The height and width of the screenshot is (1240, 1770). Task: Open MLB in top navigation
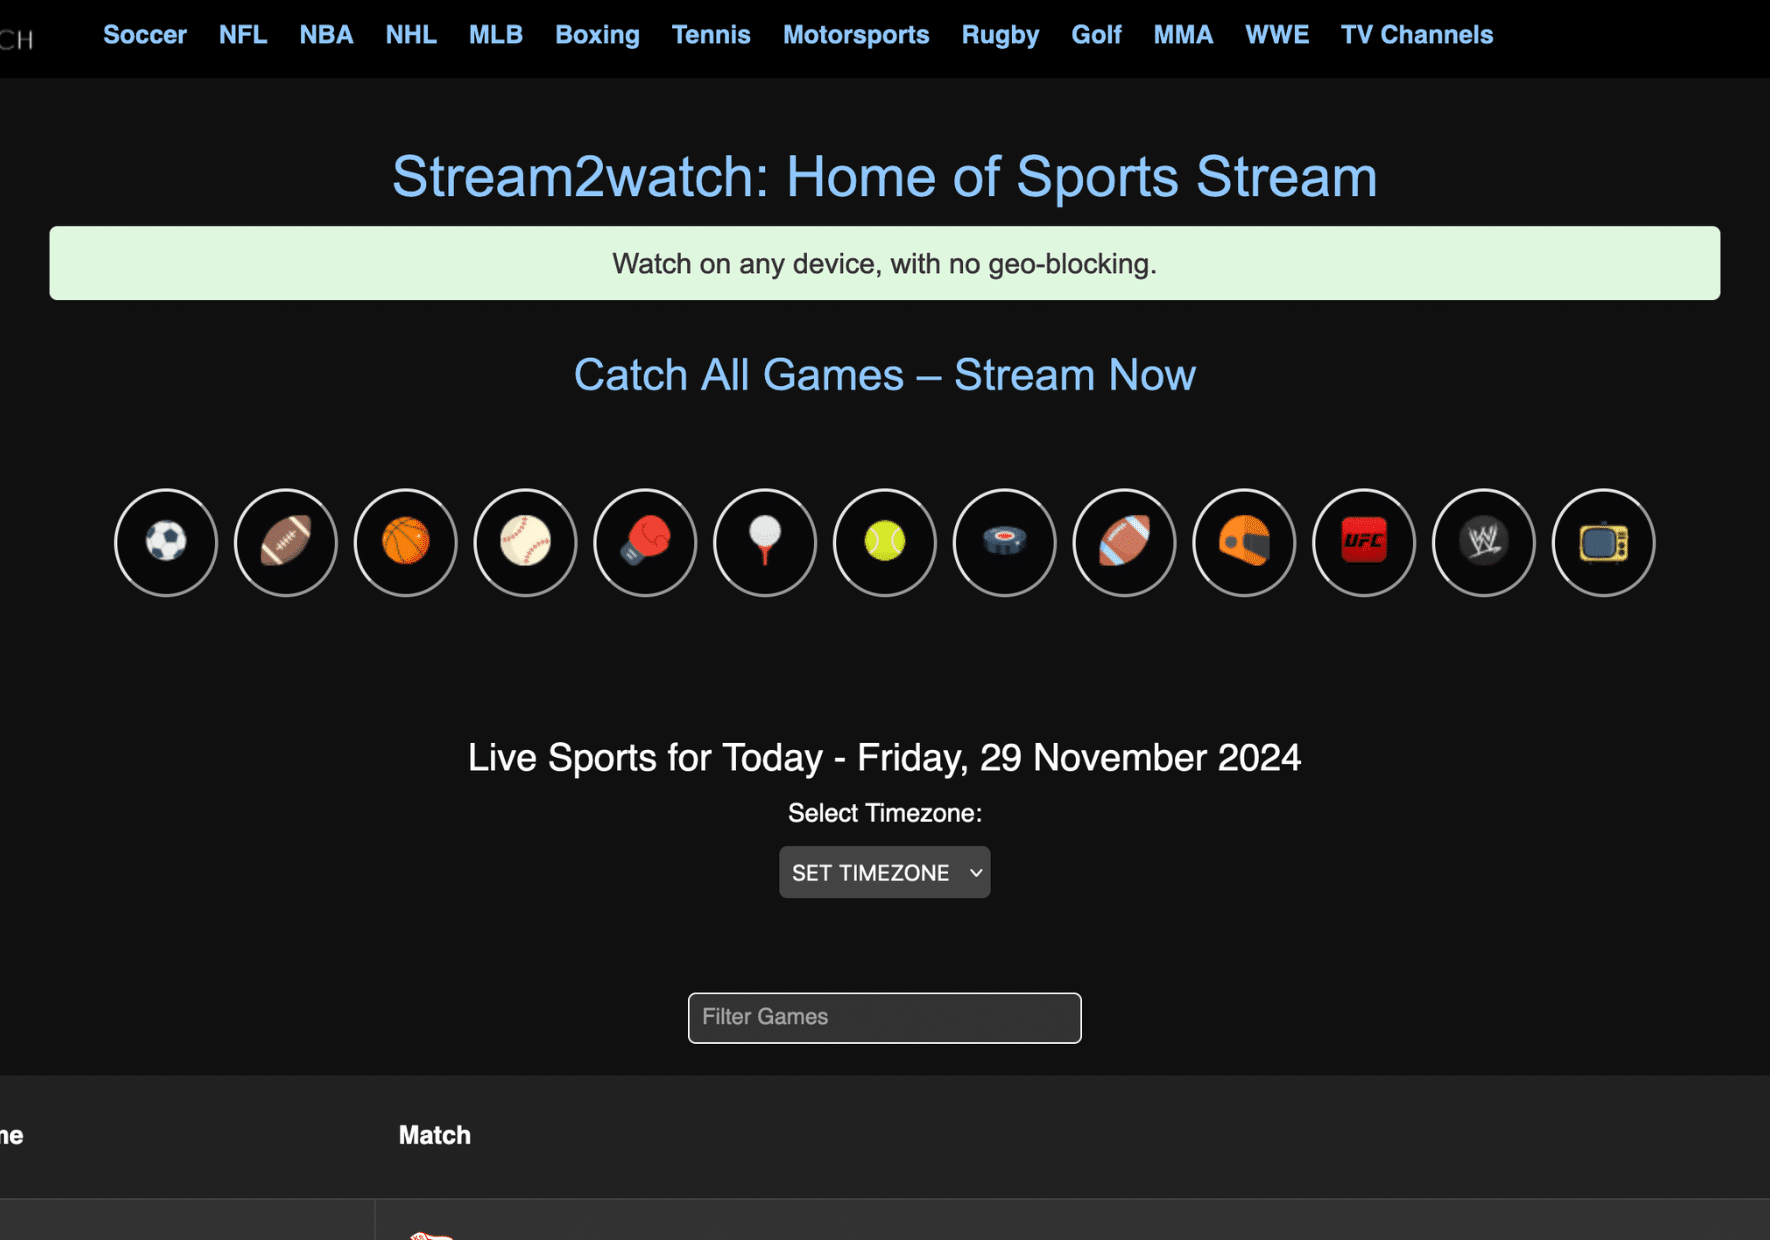[496, 35]
